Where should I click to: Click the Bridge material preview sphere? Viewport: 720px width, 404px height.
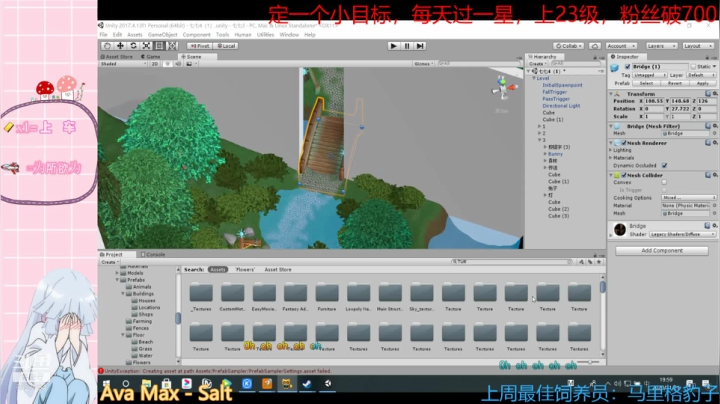620,230
